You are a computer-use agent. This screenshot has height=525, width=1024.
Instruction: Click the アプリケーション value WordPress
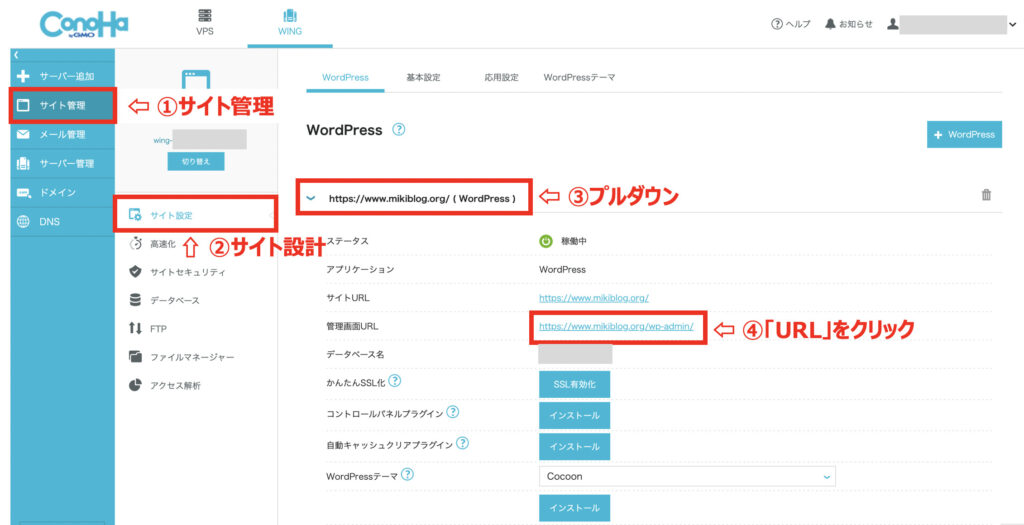pyautogui.click(x=562, y=269)
